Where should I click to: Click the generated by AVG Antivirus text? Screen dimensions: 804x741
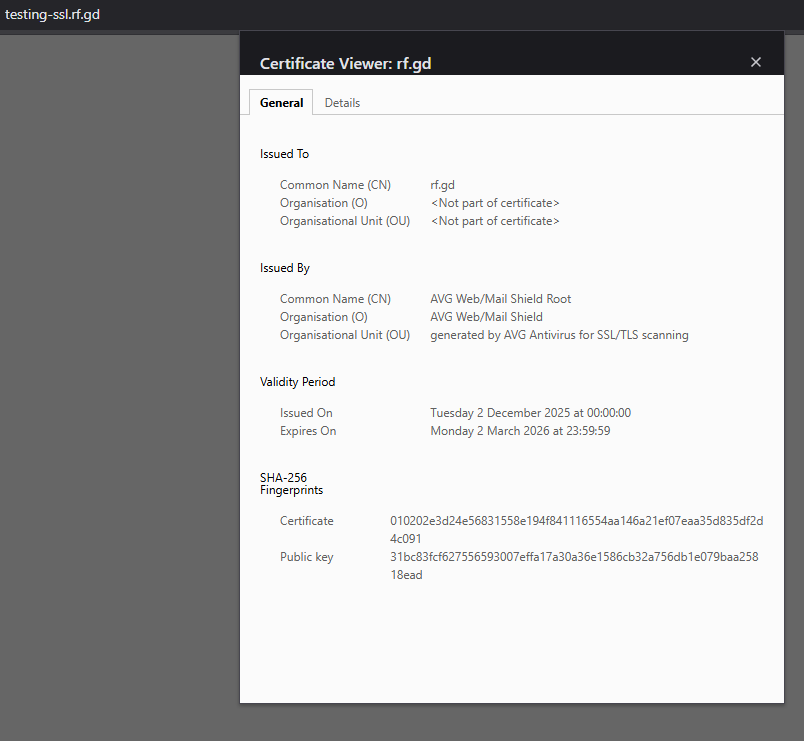(x=559, y=335)
